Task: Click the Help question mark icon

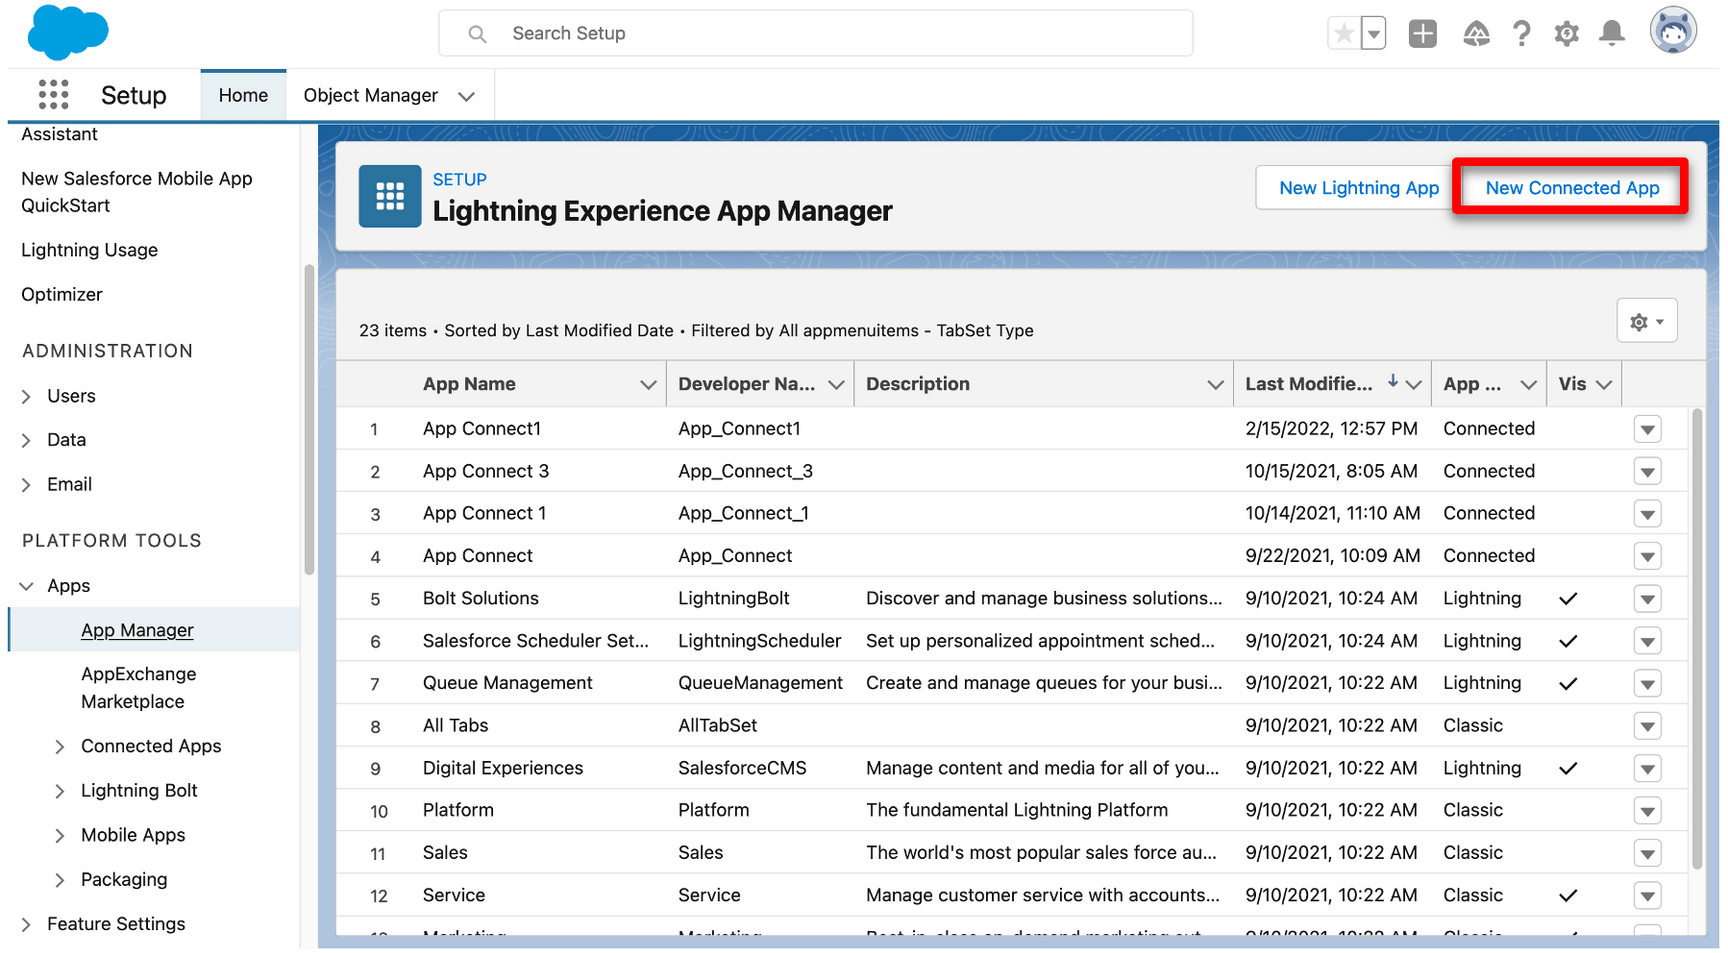Action: 1521,33
